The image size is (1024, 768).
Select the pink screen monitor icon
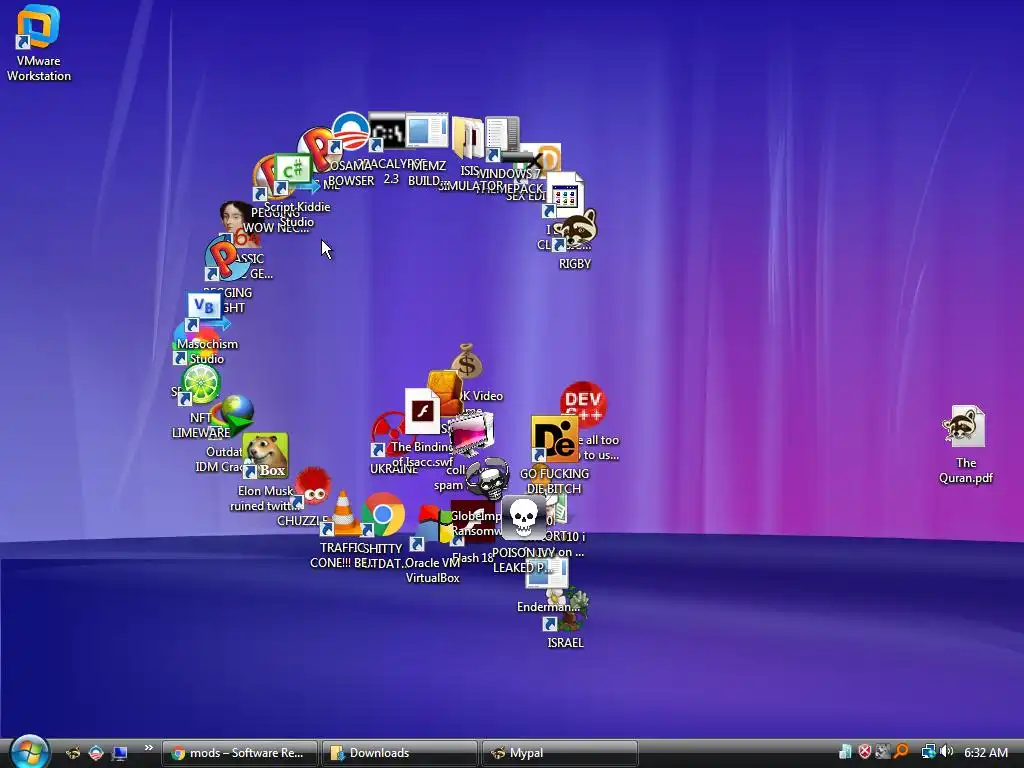click(x=472, y=432)
